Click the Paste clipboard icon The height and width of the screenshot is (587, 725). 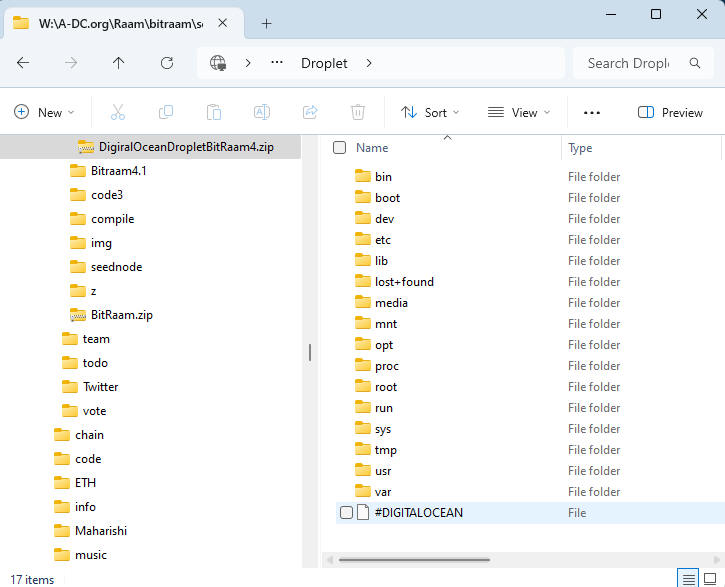tap(214, 112)
